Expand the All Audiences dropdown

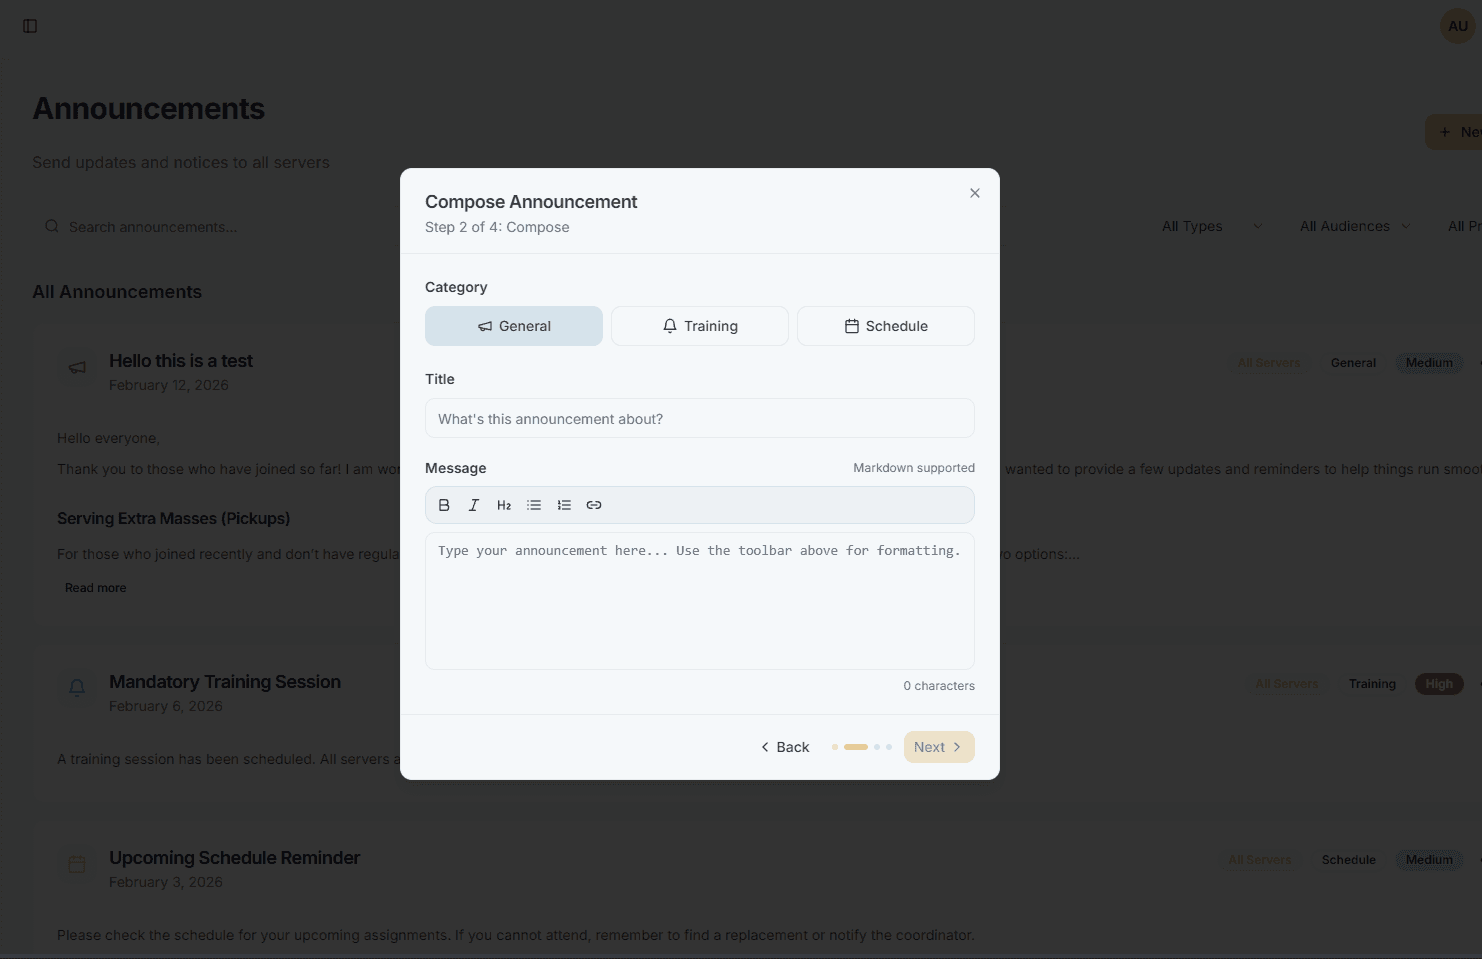[1354, 226]
